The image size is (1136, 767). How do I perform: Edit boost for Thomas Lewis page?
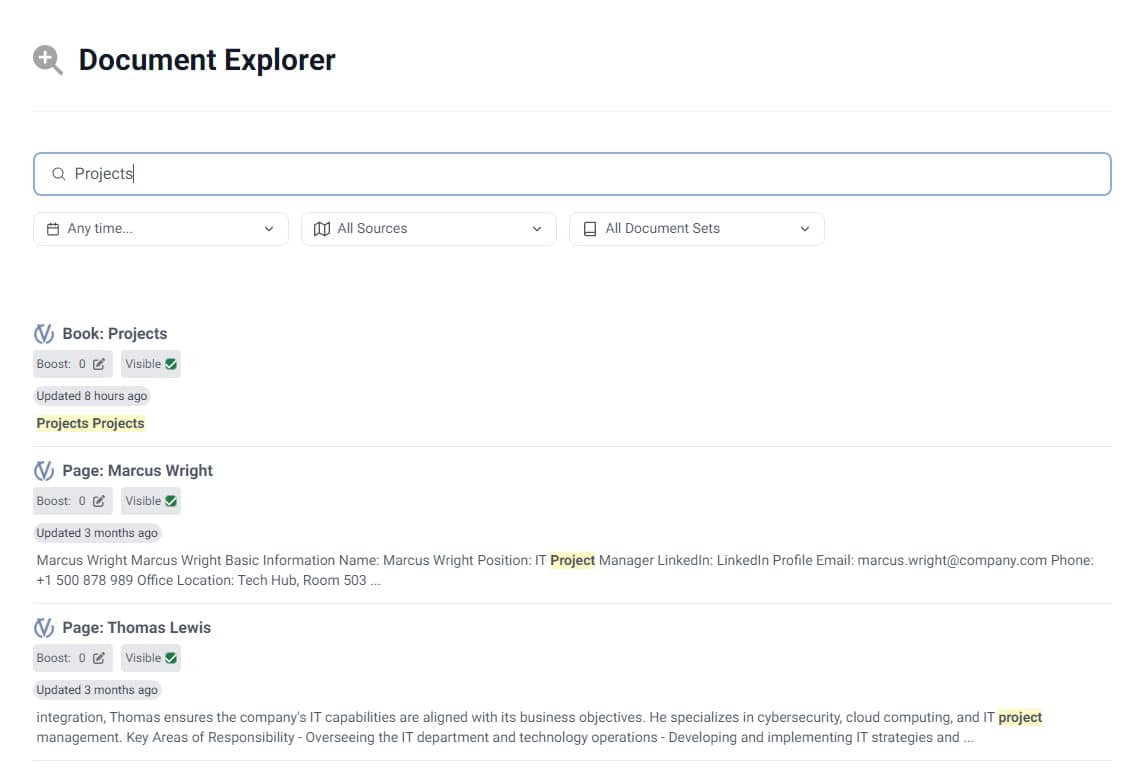point(98,658)
